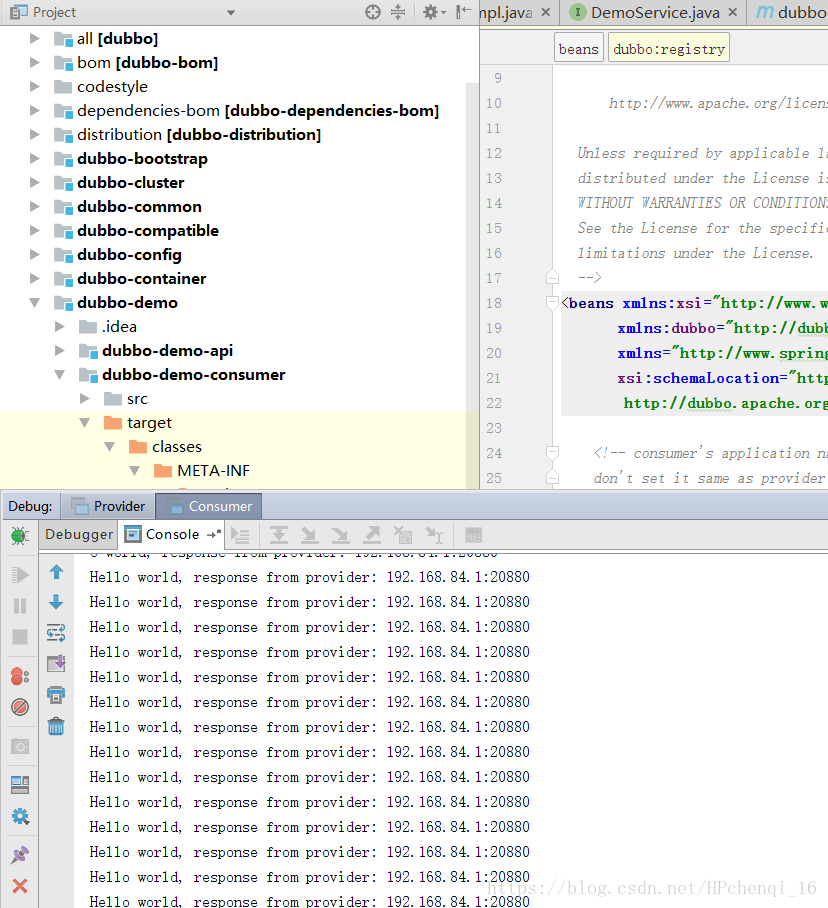Image resolution: width=828 pixels, height=908 pixels.
Task: Click Step Into icon in debug toolbar
Action: [x=310, y=535]
